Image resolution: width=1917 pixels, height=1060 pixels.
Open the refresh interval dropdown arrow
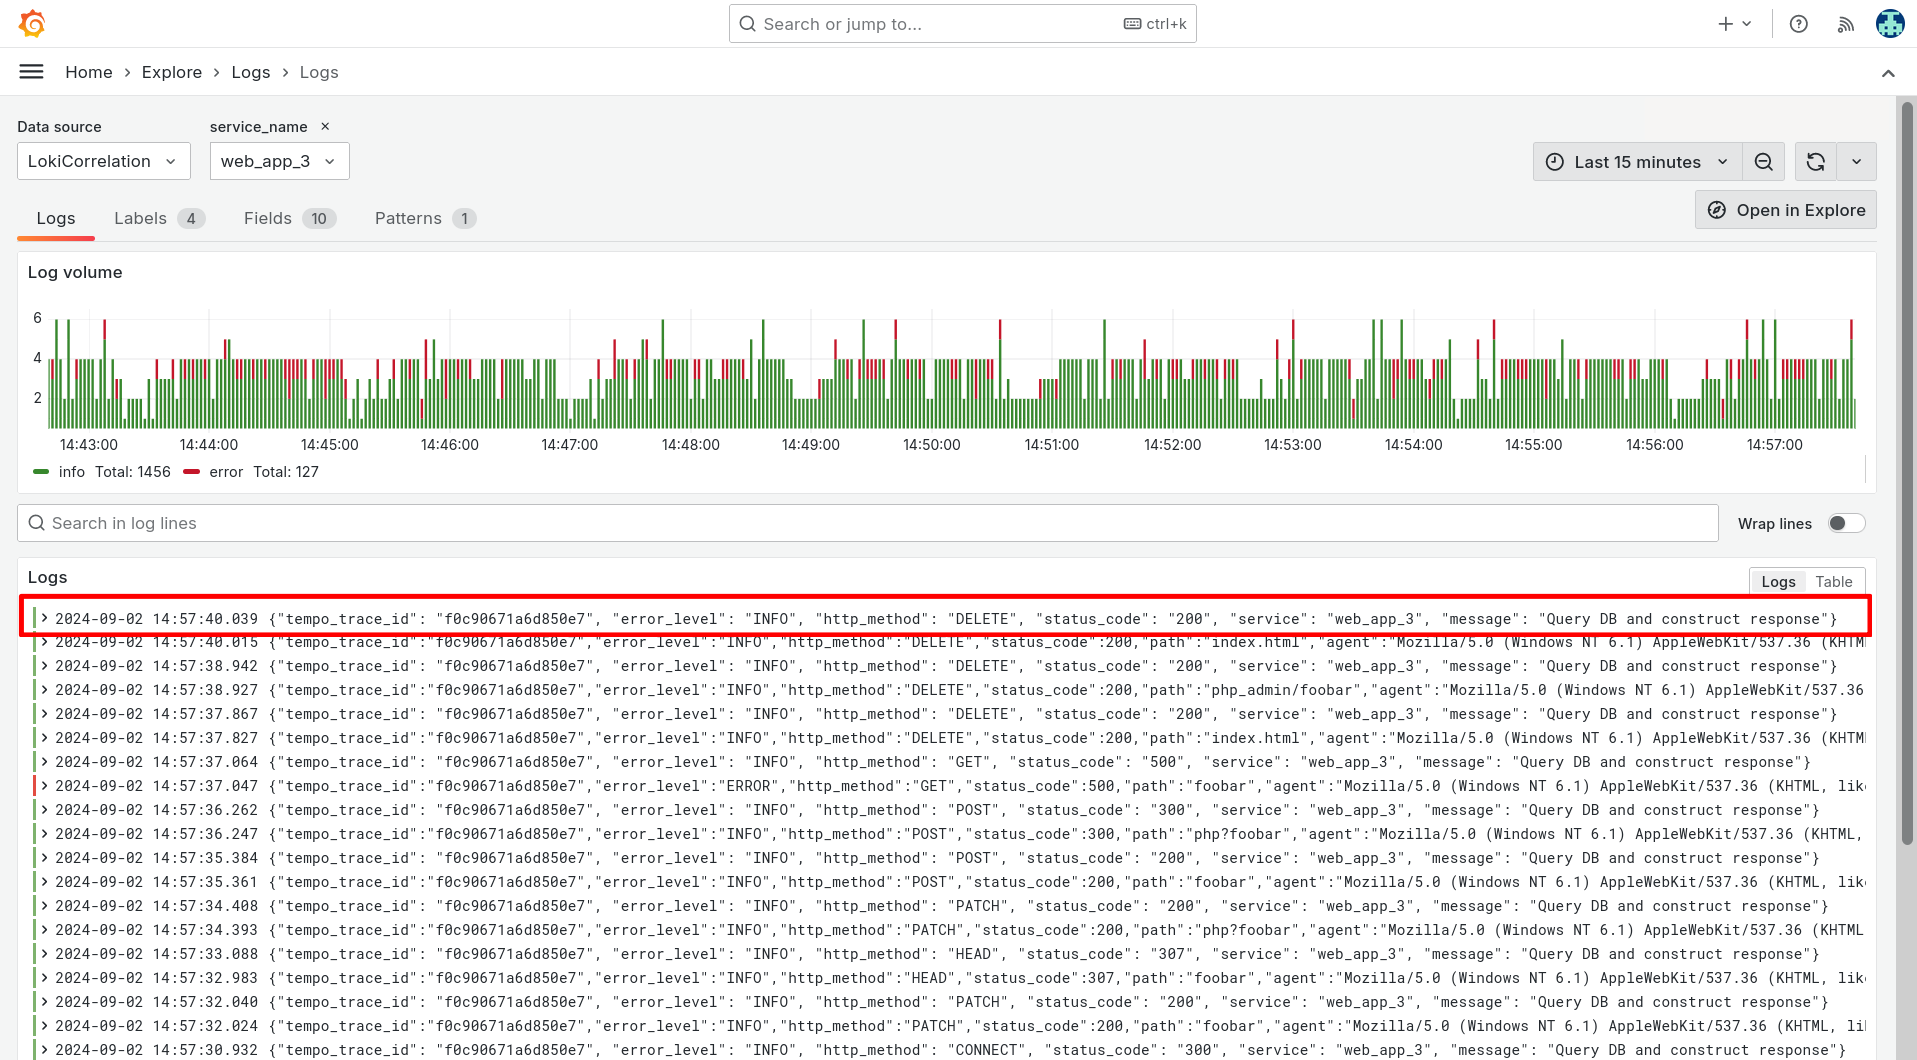click(1857, 162)
